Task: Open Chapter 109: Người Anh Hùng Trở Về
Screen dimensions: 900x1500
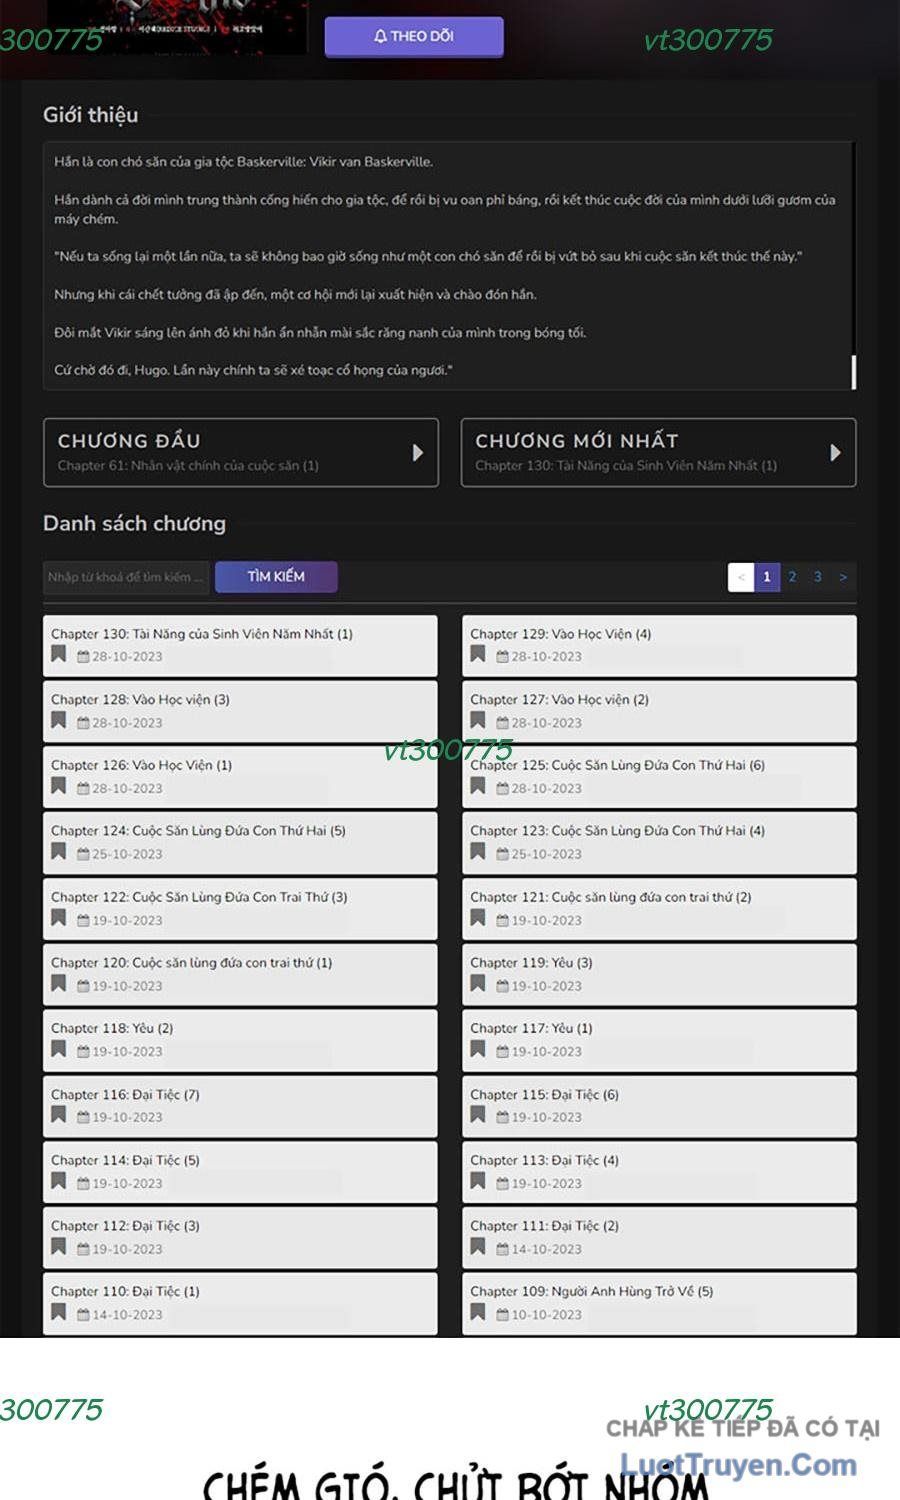Action: pyautogui.click(x=591, y=1291)
